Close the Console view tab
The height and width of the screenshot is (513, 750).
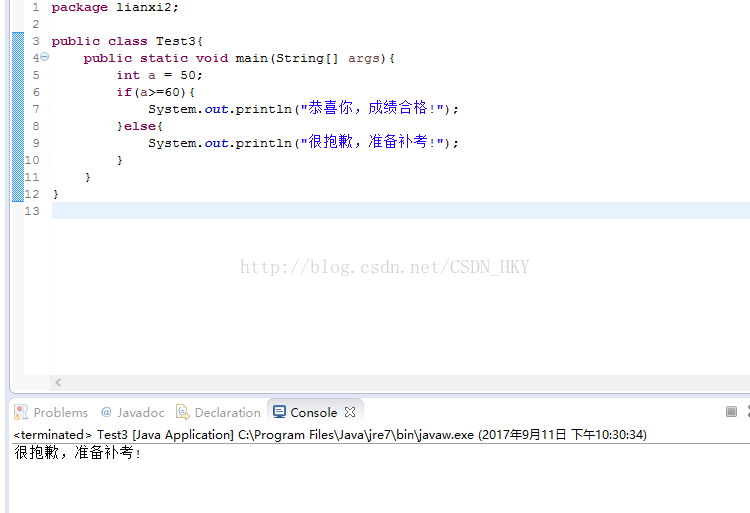coord(350,412)
